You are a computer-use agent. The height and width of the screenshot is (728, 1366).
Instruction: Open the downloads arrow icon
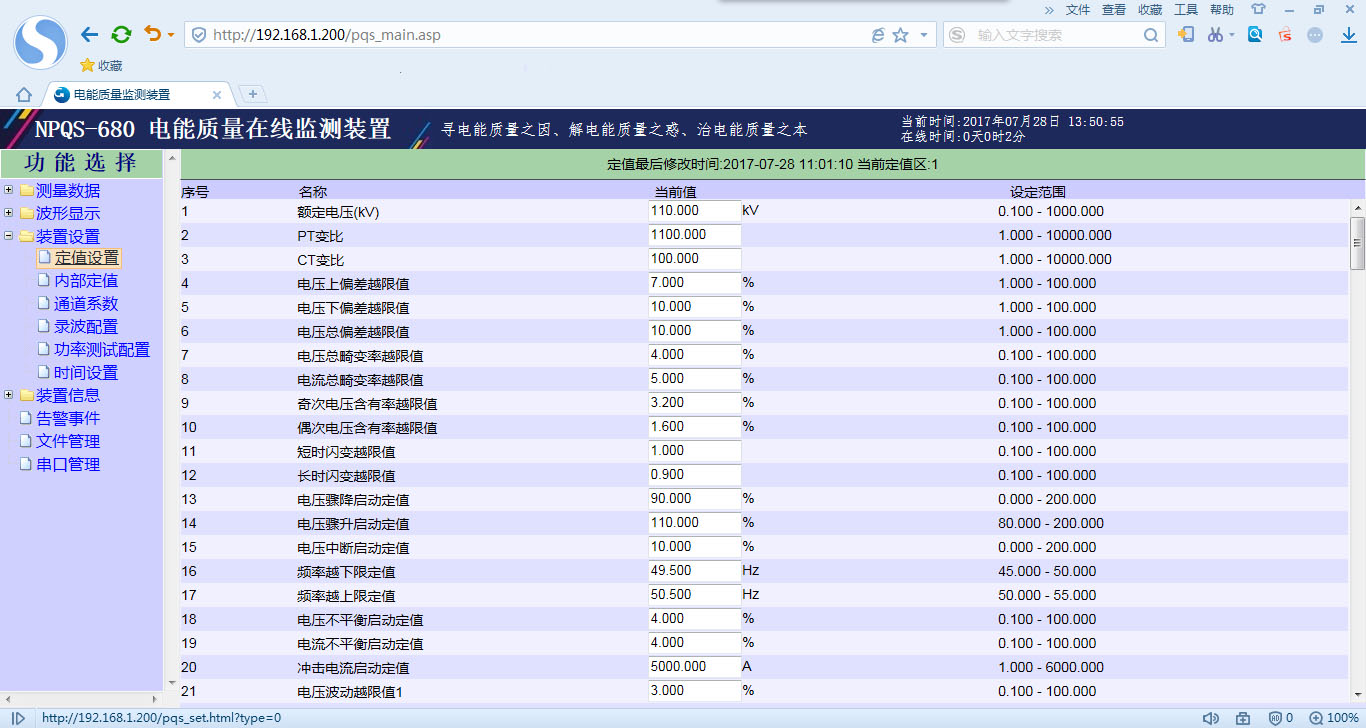click(x=1348, y=34)
